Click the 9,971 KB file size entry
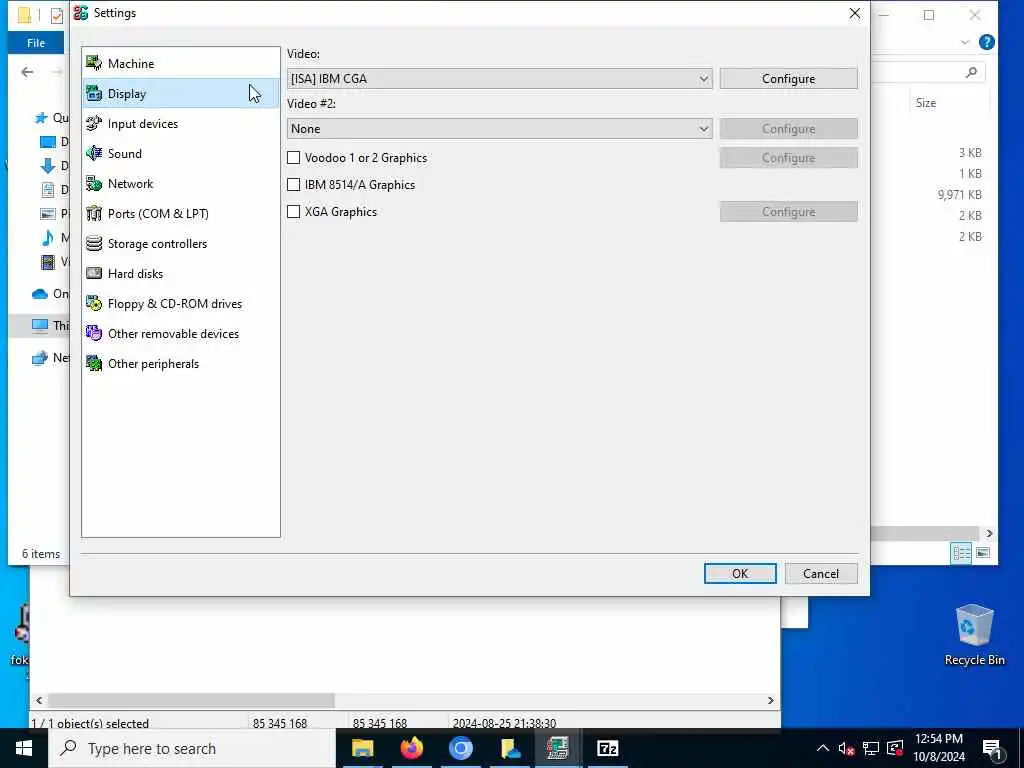 959,194
